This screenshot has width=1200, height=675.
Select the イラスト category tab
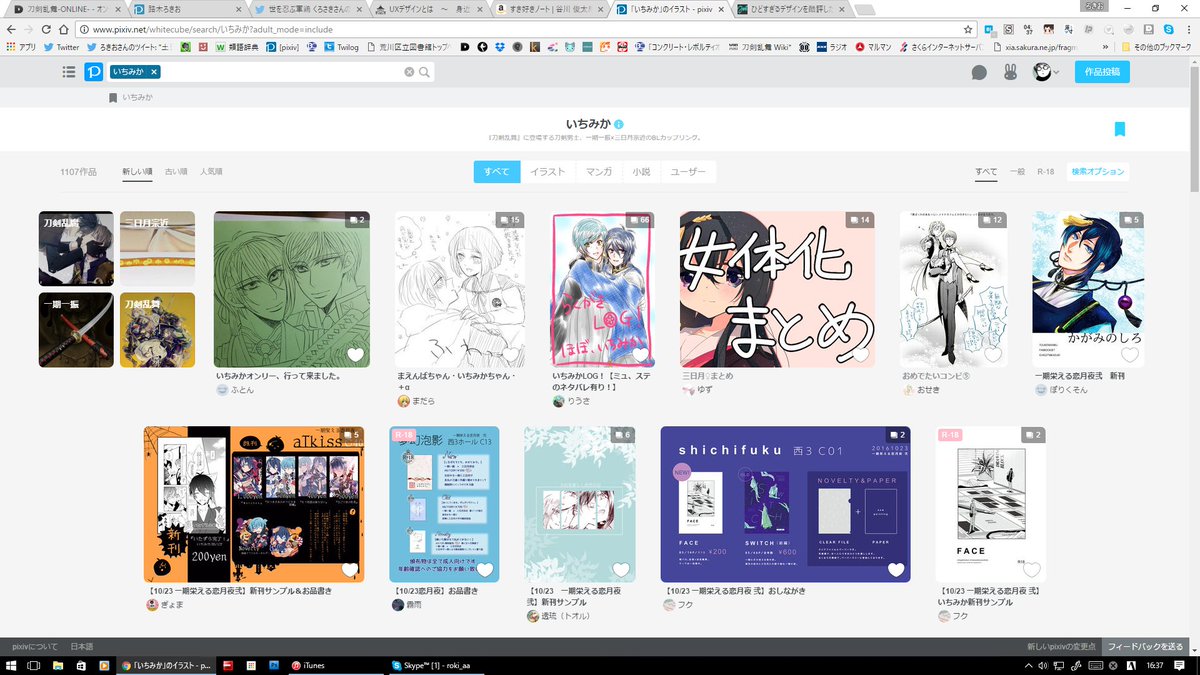click(x=548, y=172)
